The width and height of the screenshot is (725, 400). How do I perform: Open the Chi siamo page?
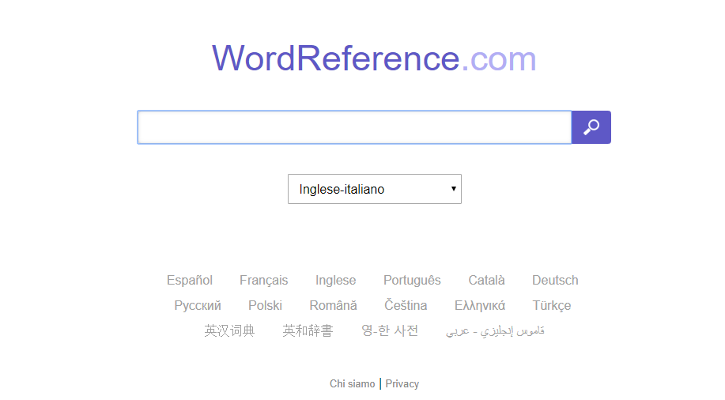click(352, 384)
